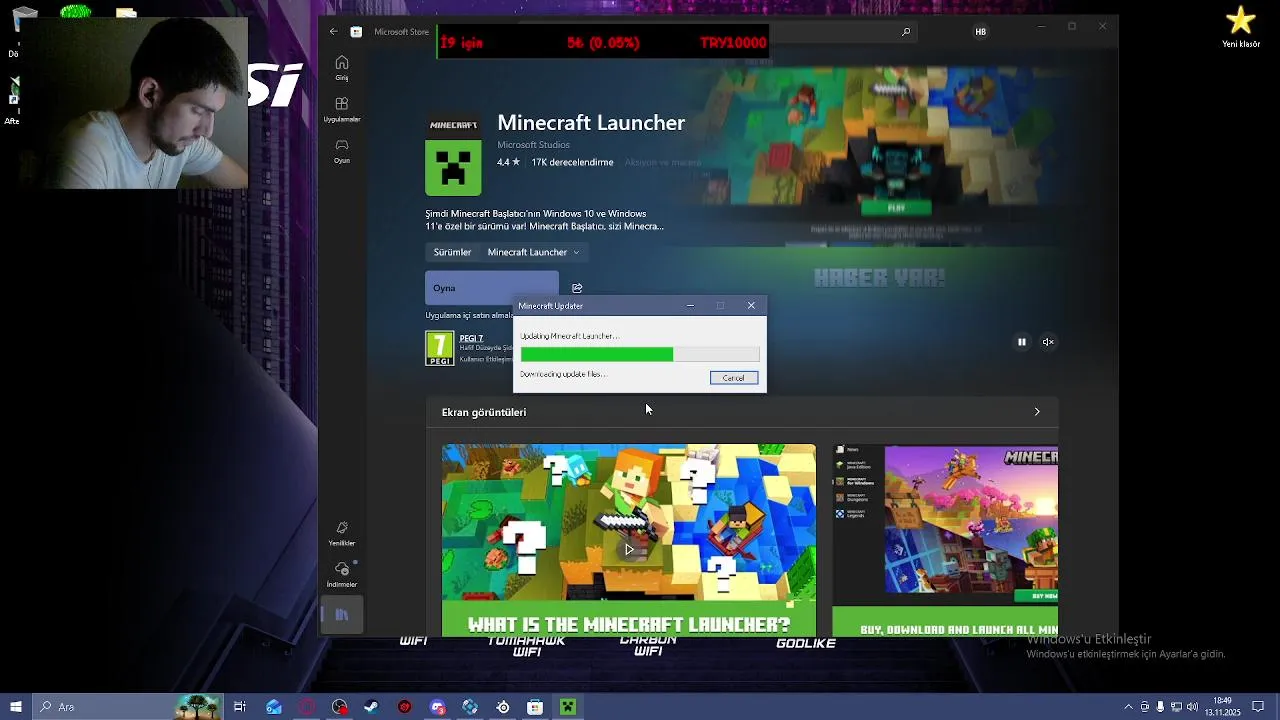
Task: Click the Minecraft Launcher title text
Action: point(591,123)
